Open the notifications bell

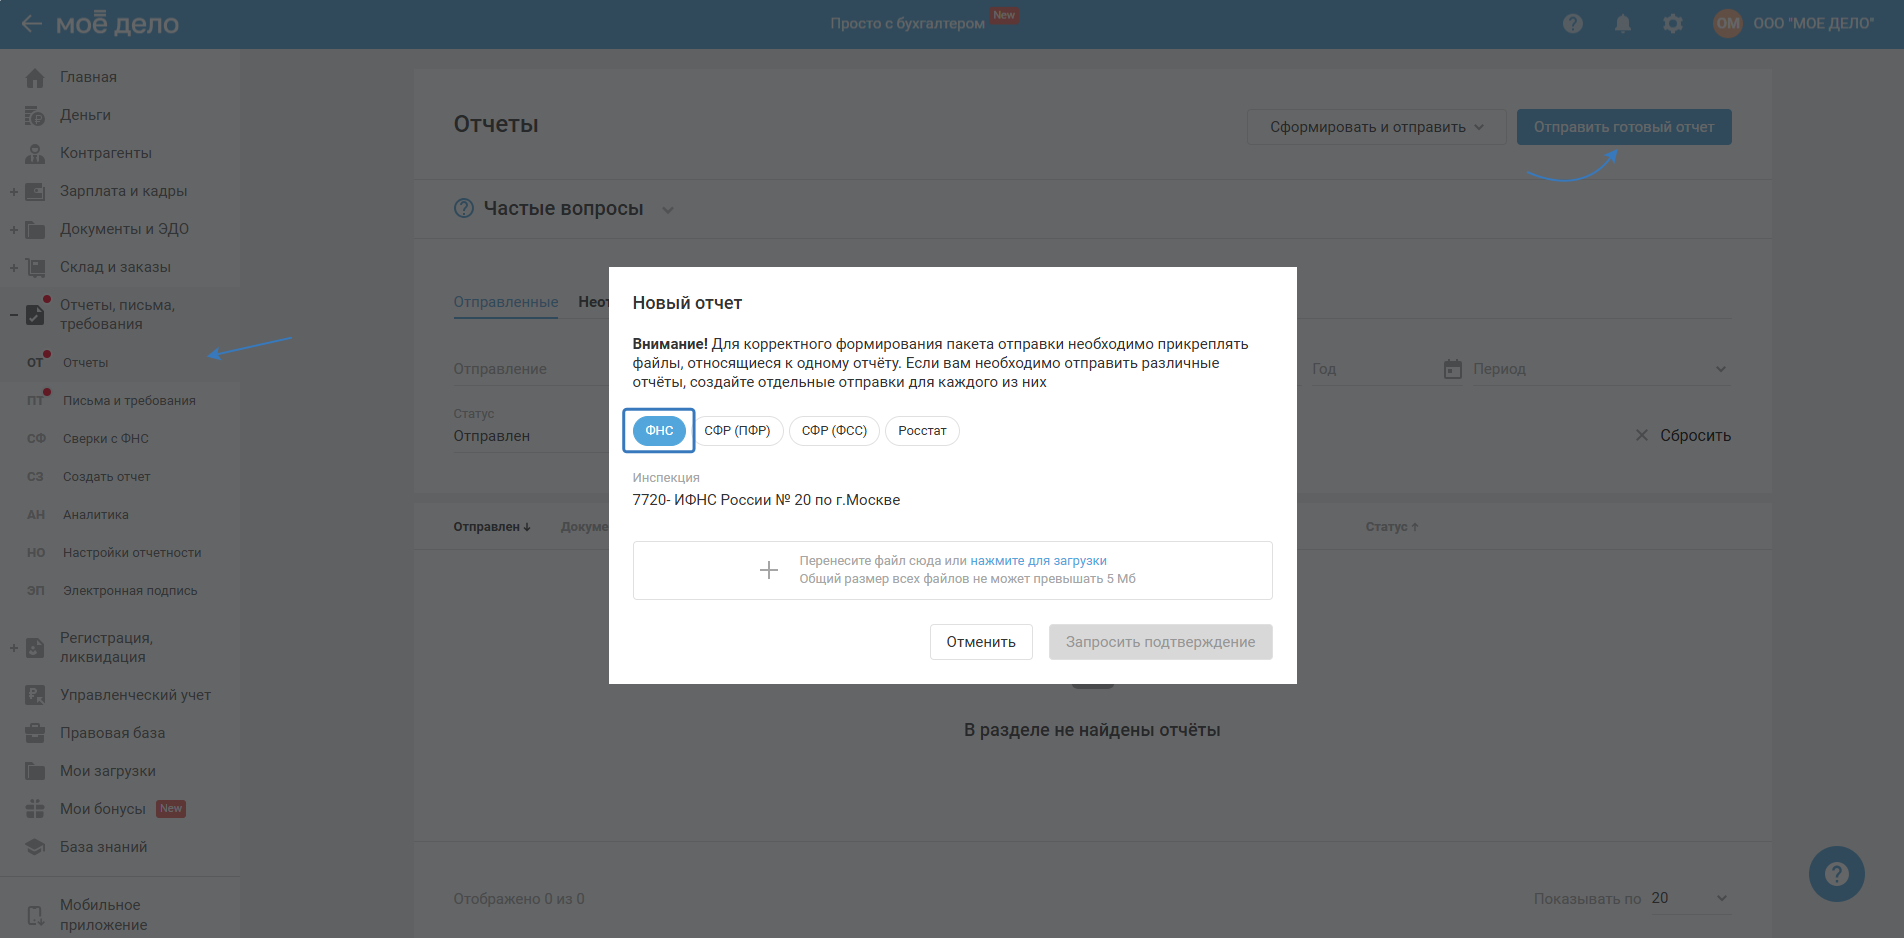(1623, 23)
